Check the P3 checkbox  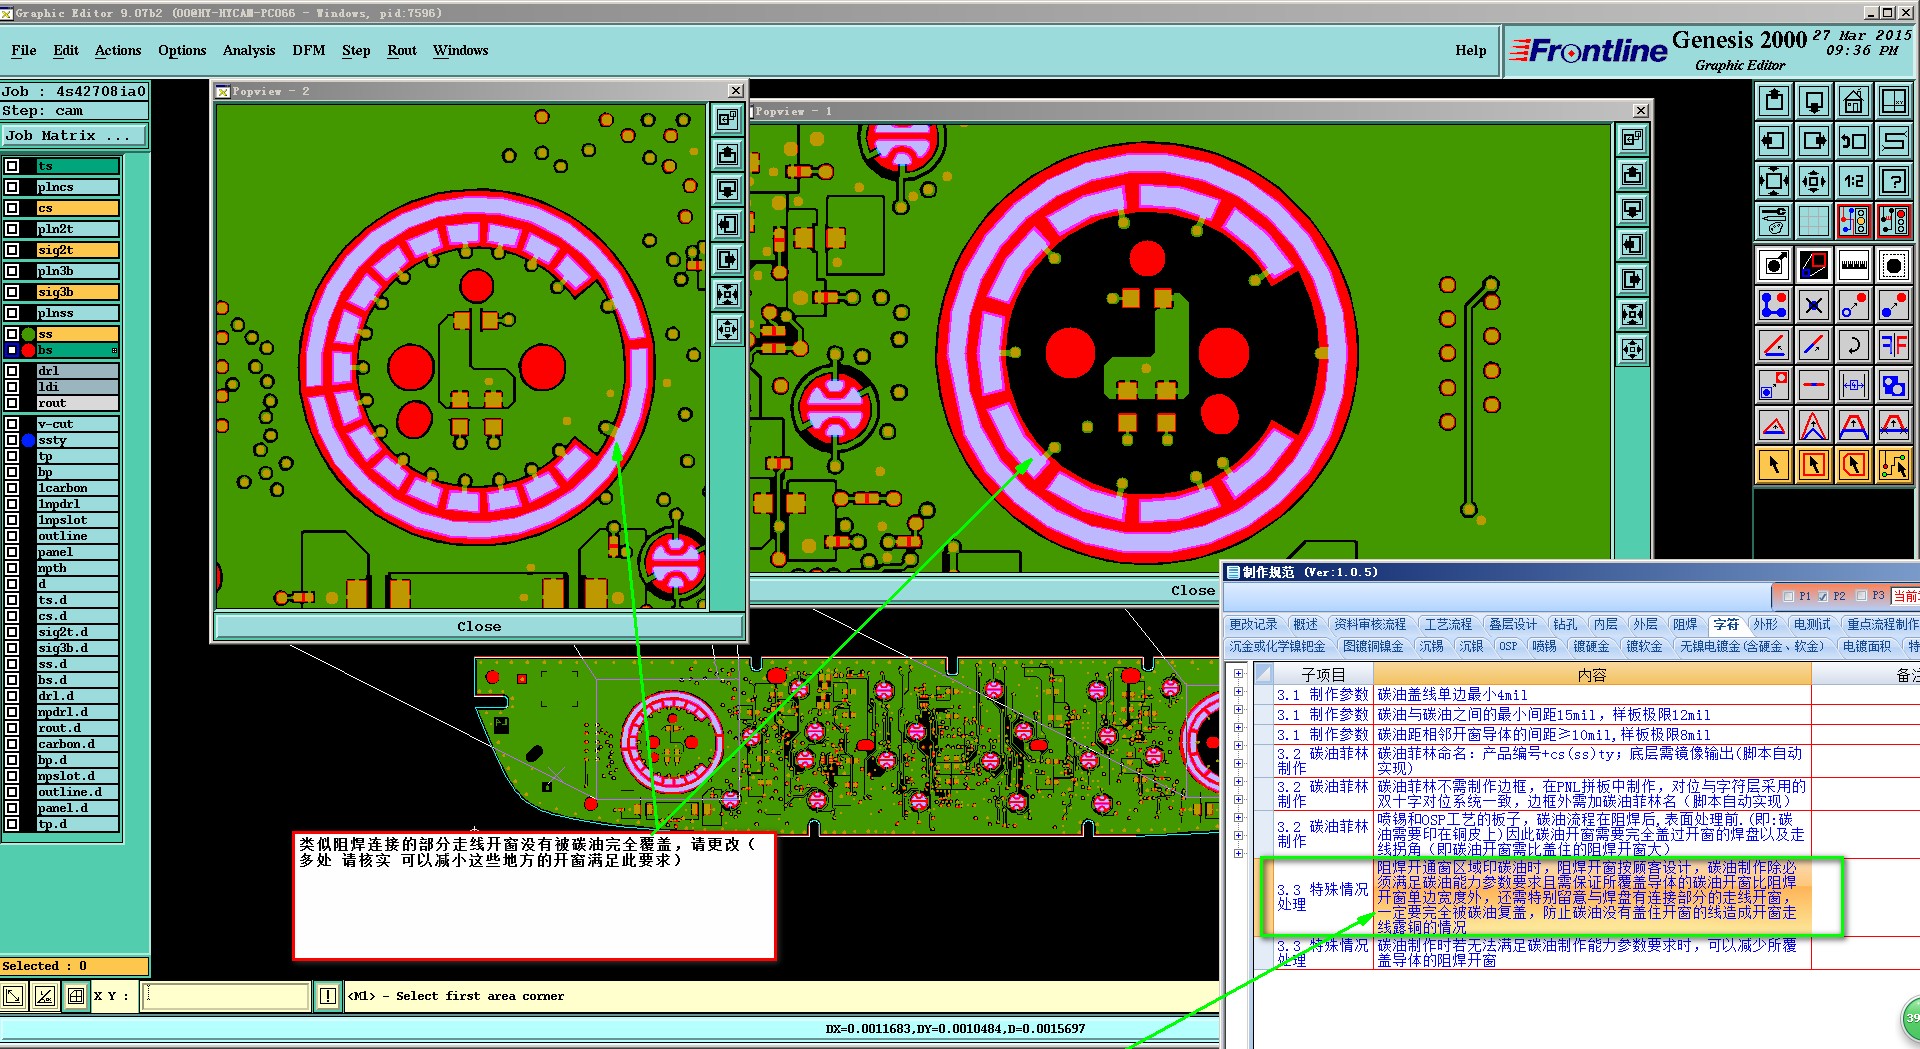[x=1862, y=596]
